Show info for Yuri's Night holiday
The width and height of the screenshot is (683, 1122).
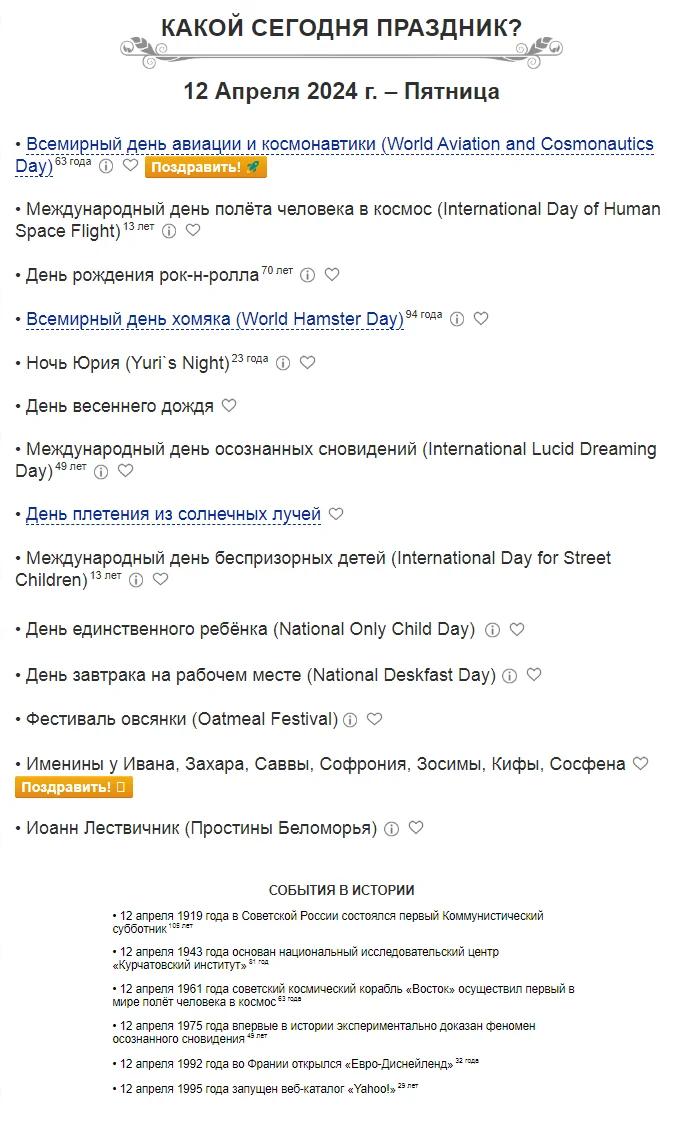[283, 363]
